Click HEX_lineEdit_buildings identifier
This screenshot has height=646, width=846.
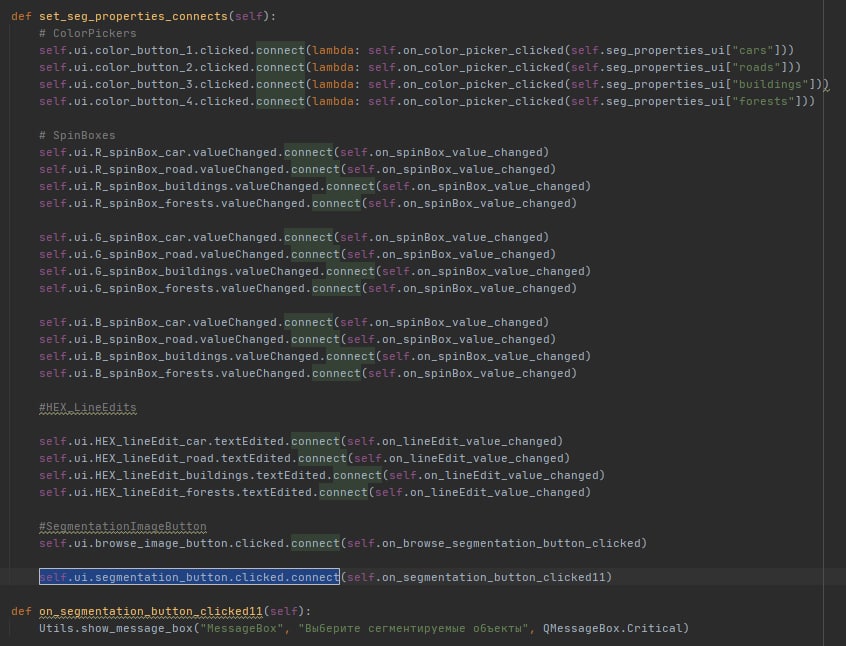coord(172,475)
